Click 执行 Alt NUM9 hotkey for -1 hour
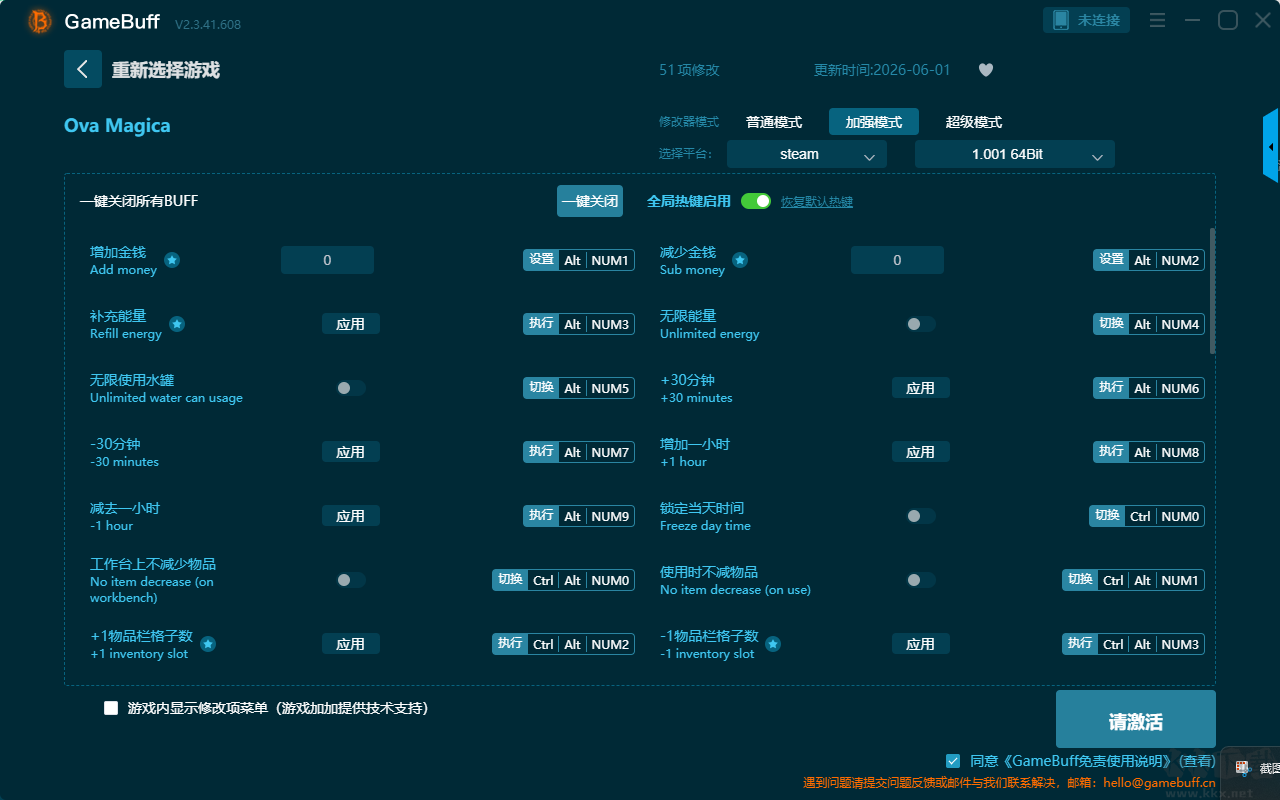 click(579, 516)
